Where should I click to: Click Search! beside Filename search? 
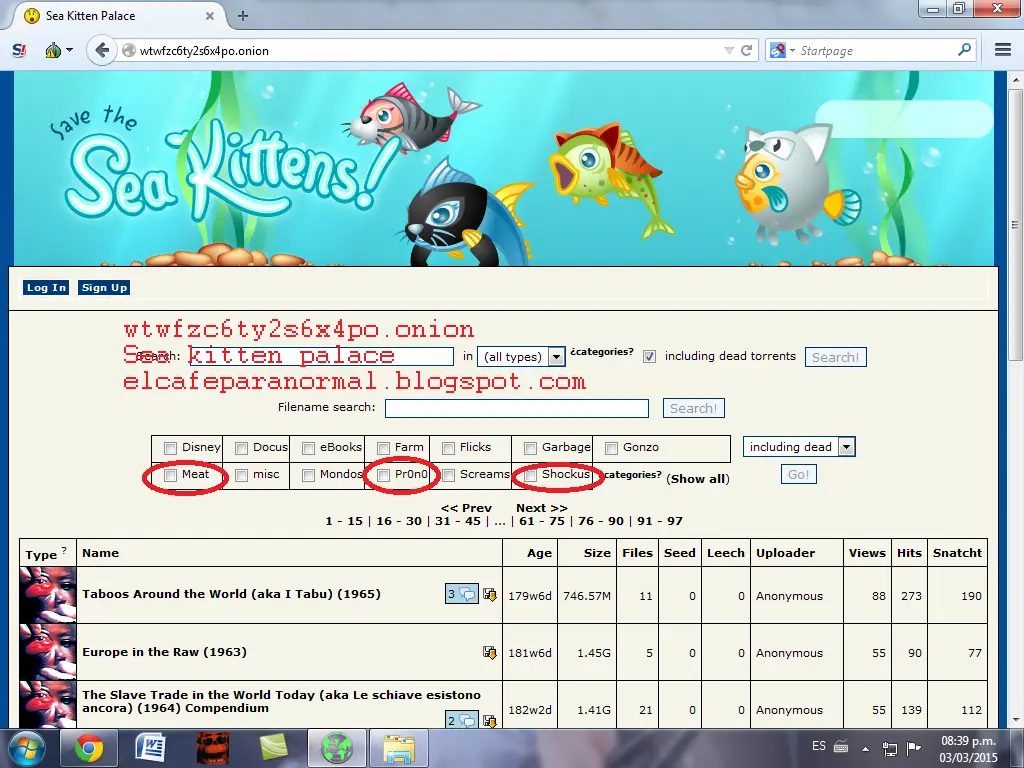pos(694,408)
